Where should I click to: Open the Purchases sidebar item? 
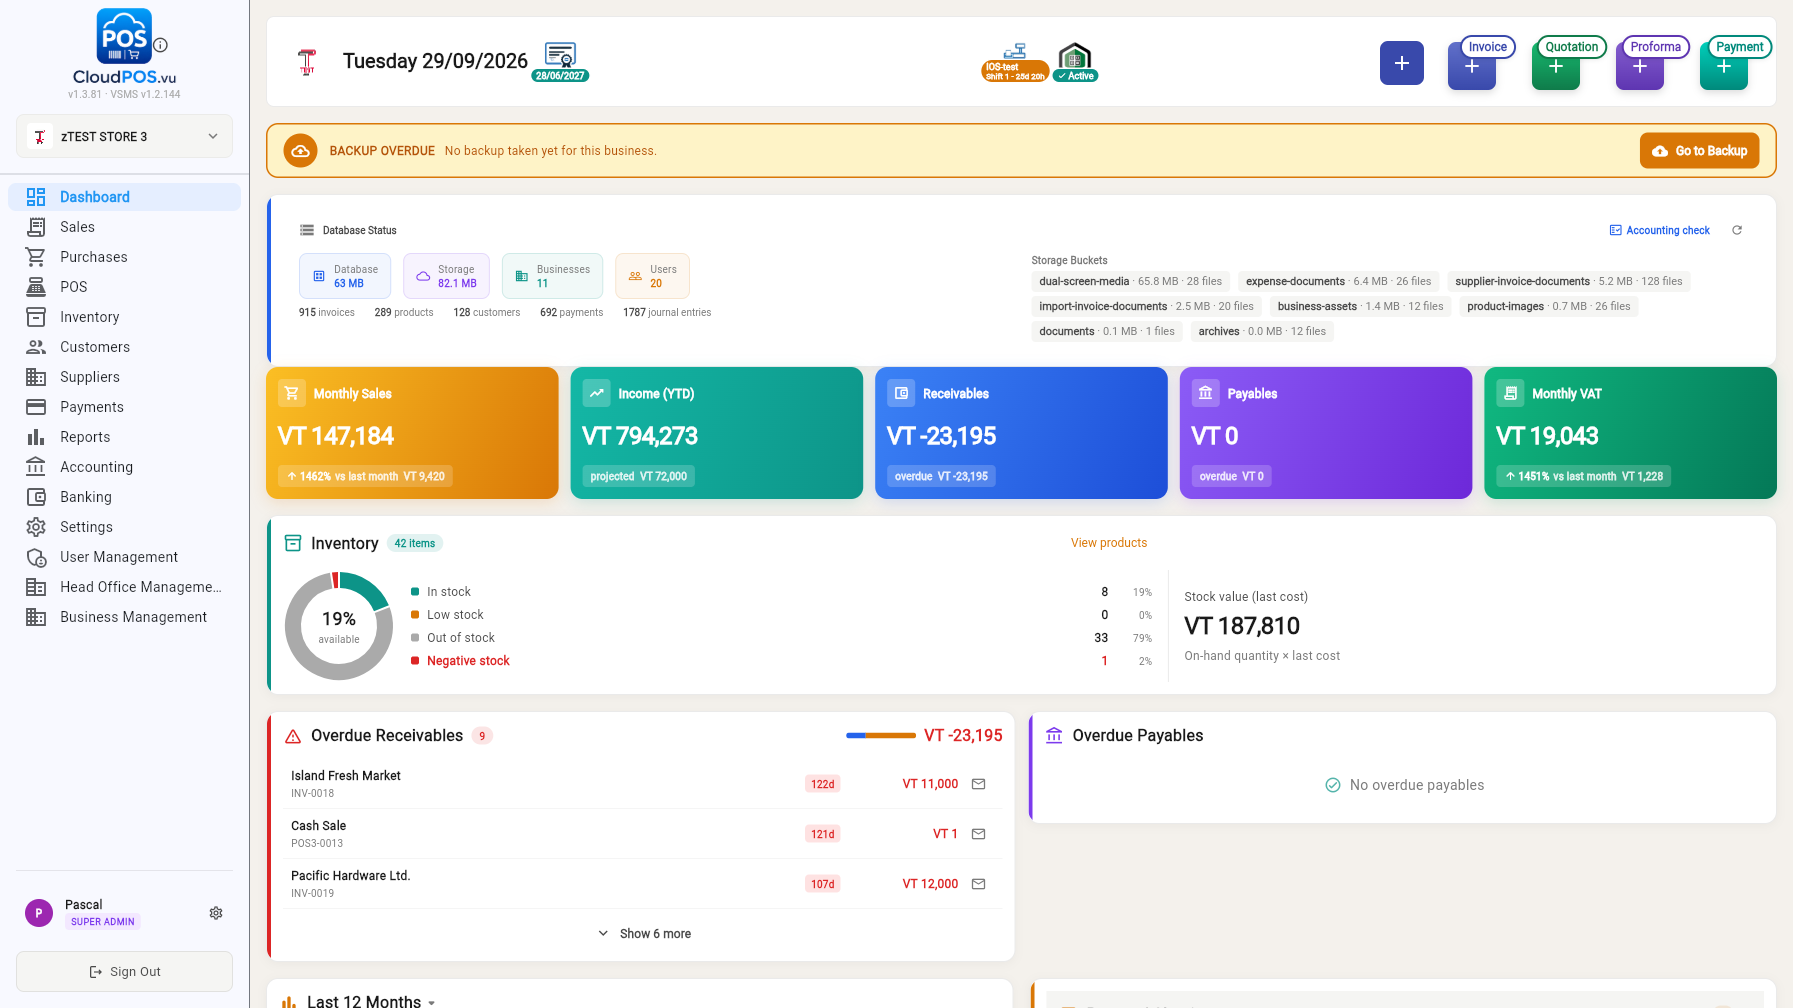pyautogui.click(x=124, y=257)
